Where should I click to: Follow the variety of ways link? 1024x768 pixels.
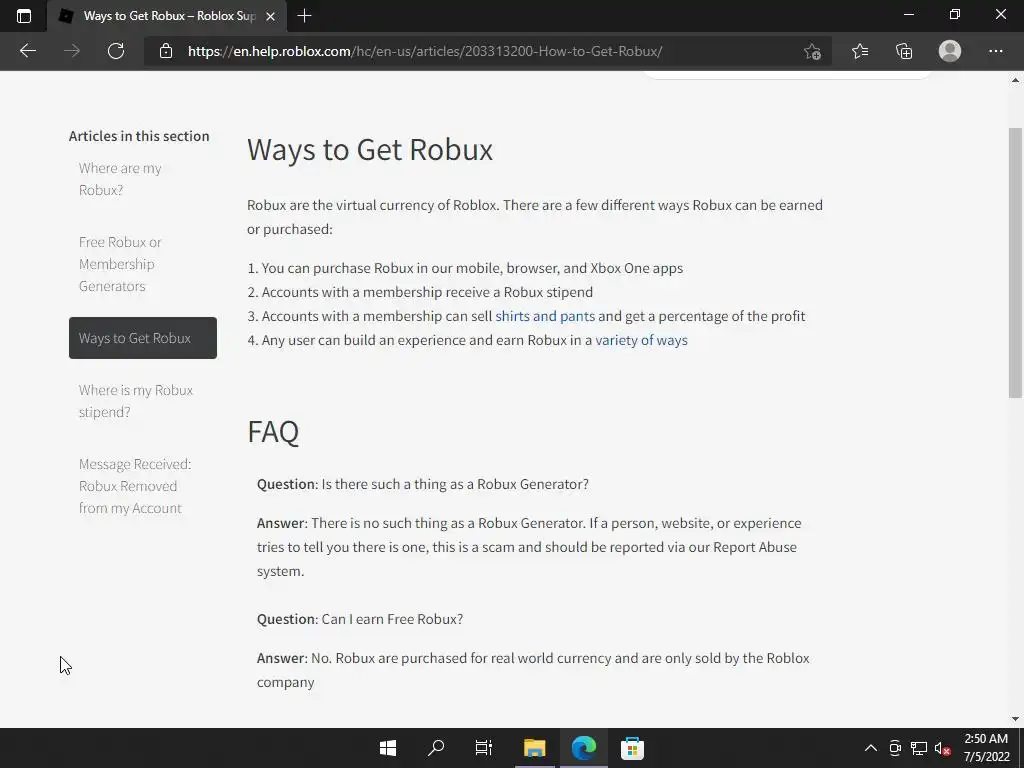tap(641, 340)
